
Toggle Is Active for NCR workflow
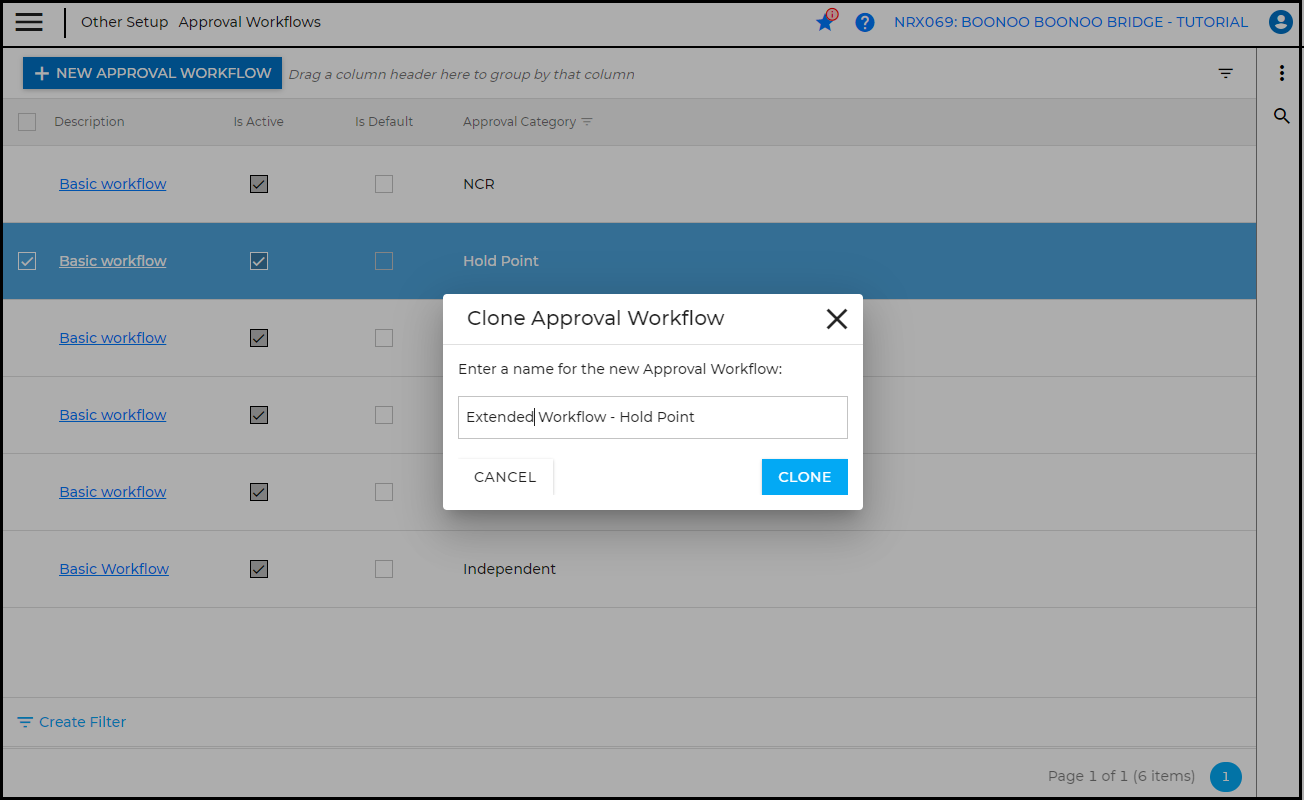[259, 184]
